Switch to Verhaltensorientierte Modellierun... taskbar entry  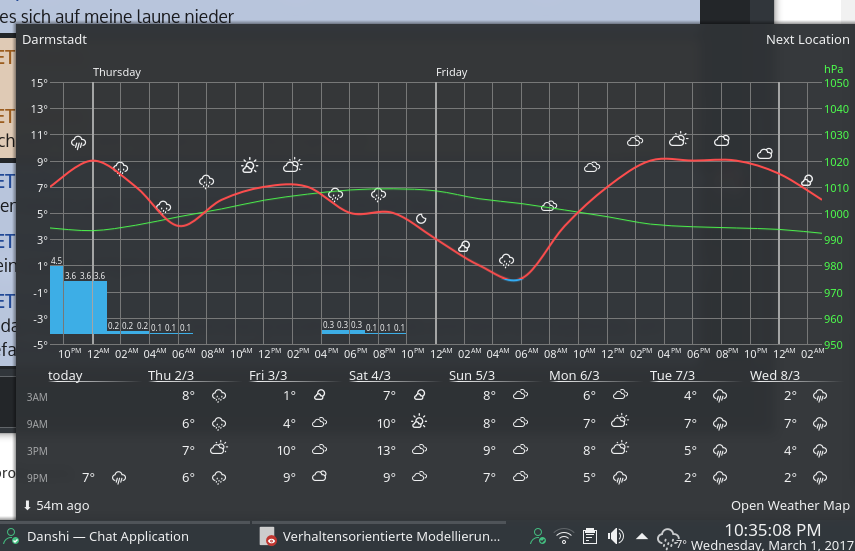coord(380,537)
